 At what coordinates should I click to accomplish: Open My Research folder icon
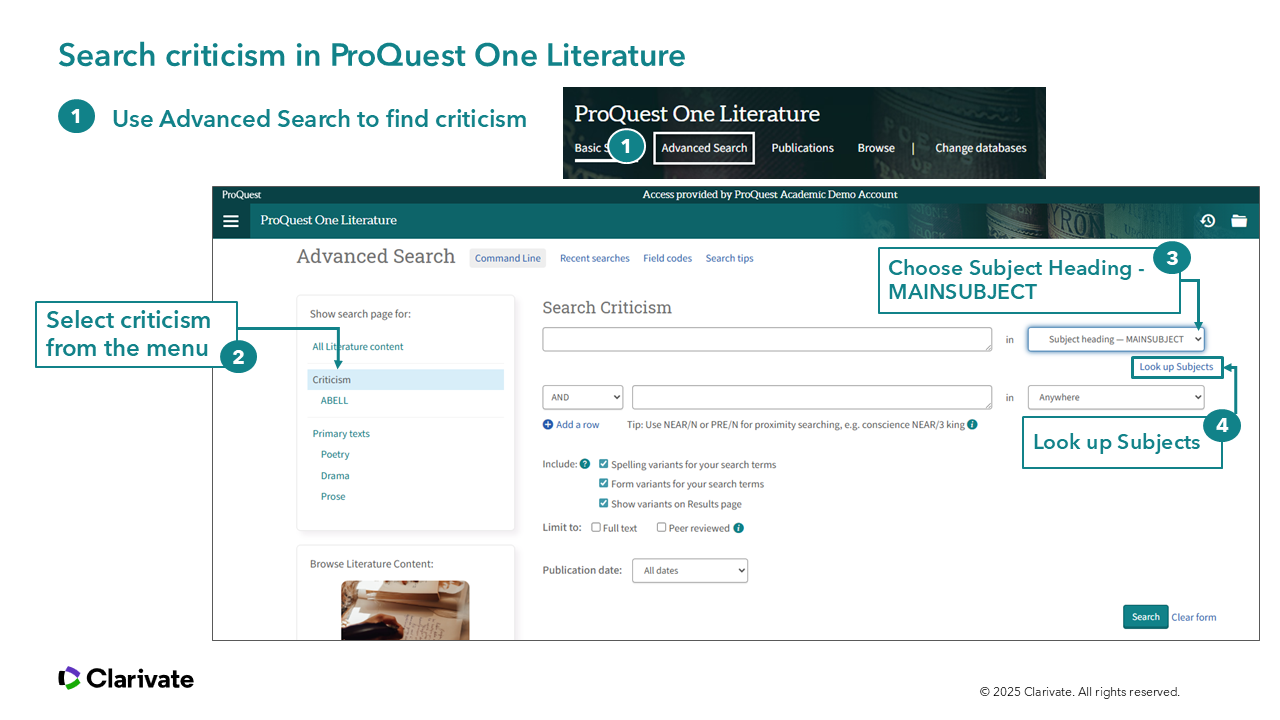(1239, 221)
